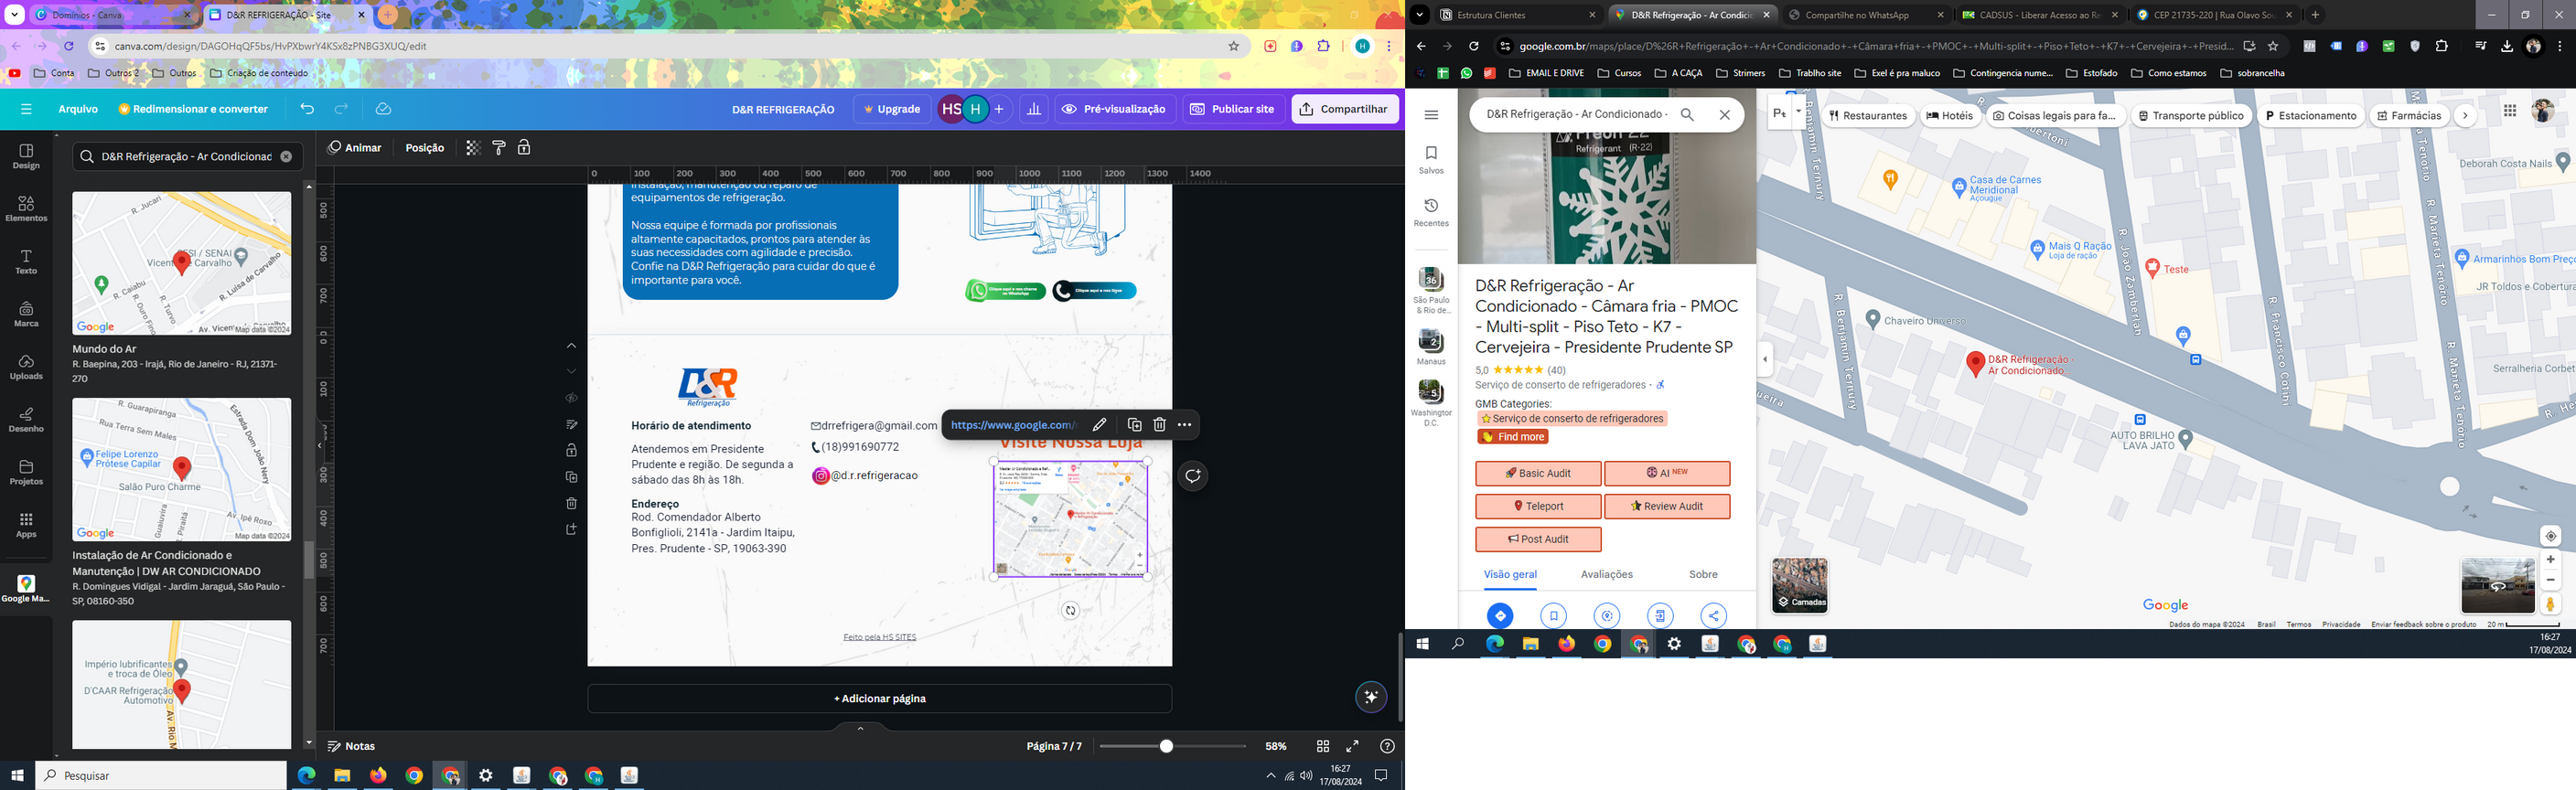Add collaborator with plus button

pos(998,109)
